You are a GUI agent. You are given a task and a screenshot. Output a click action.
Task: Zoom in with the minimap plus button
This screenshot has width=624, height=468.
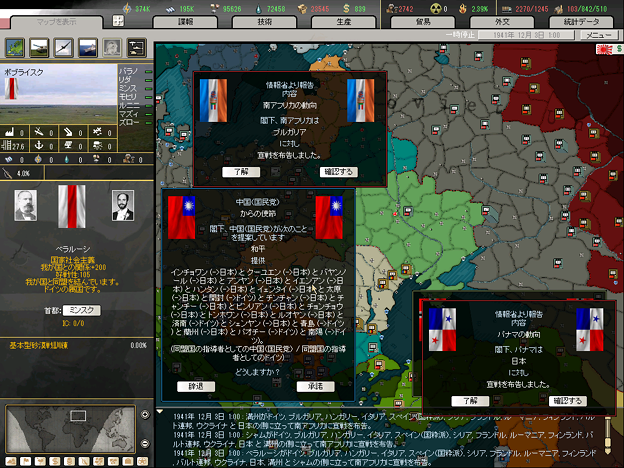[x=145, y=415]
